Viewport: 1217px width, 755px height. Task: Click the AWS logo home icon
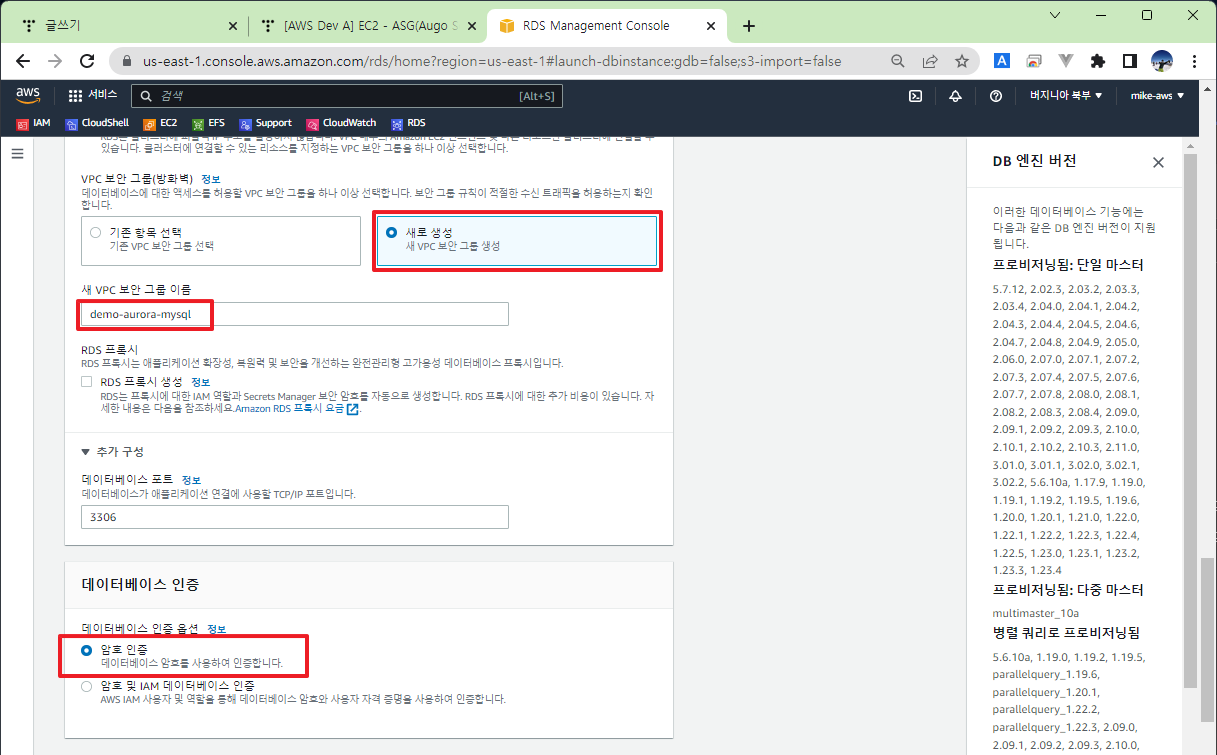click(x=28, y=95)
